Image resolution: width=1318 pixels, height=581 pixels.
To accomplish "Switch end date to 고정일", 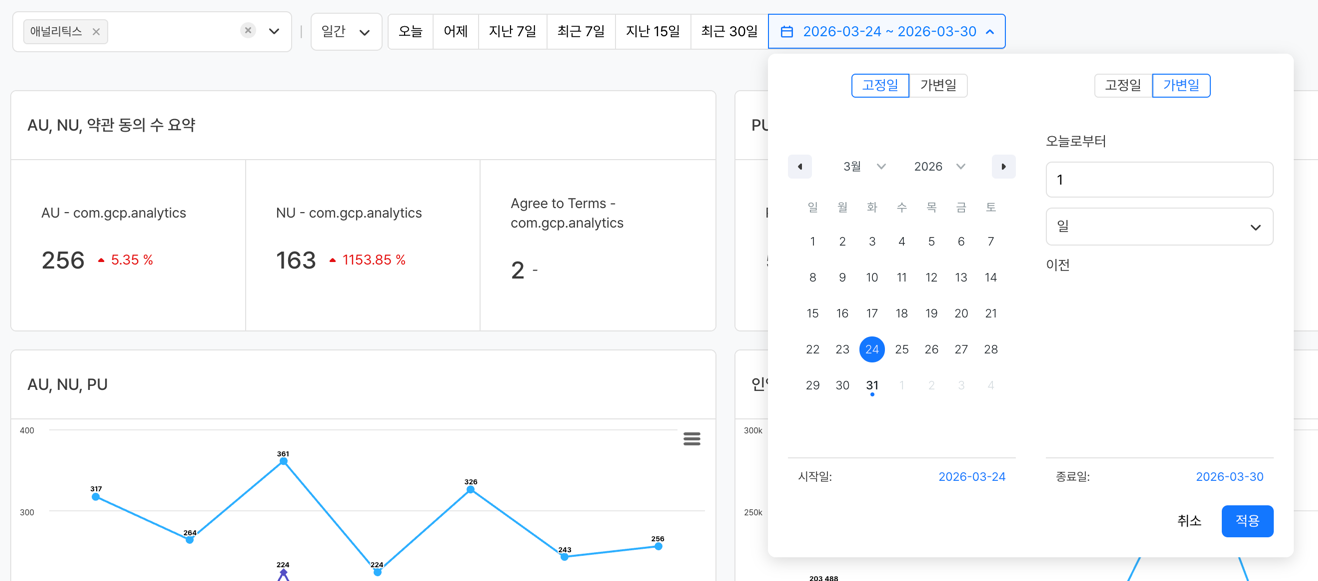I will [1123, 86].
